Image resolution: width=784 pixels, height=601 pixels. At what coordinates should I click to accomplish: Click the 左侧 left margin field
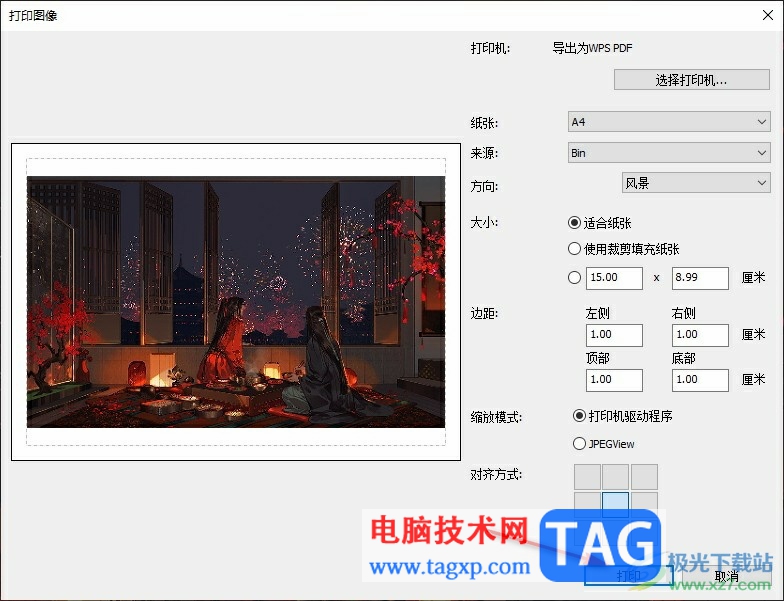click(x=614, y=335)
